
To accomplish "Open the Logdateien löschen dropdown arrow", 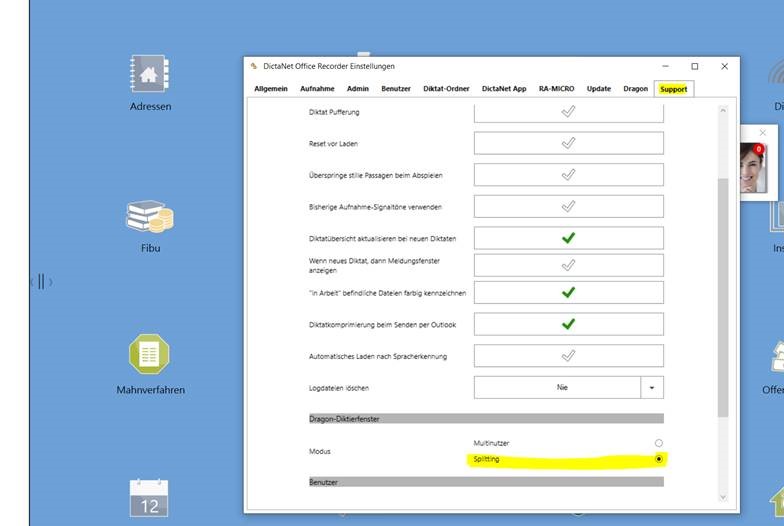I will point(652,388).
